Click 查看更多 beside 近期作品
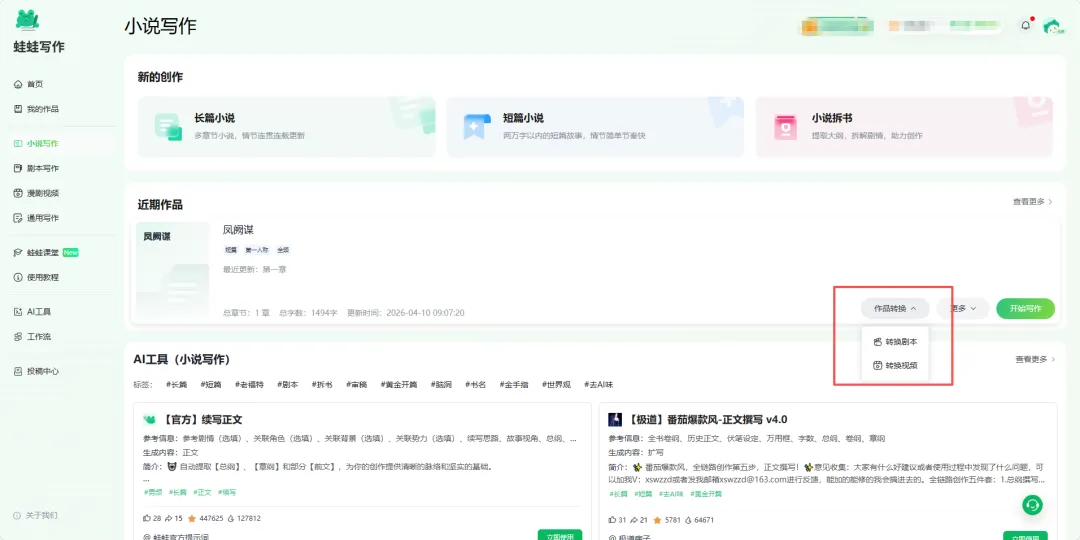Screen dimensions: 1080x540 [1032, 202]
